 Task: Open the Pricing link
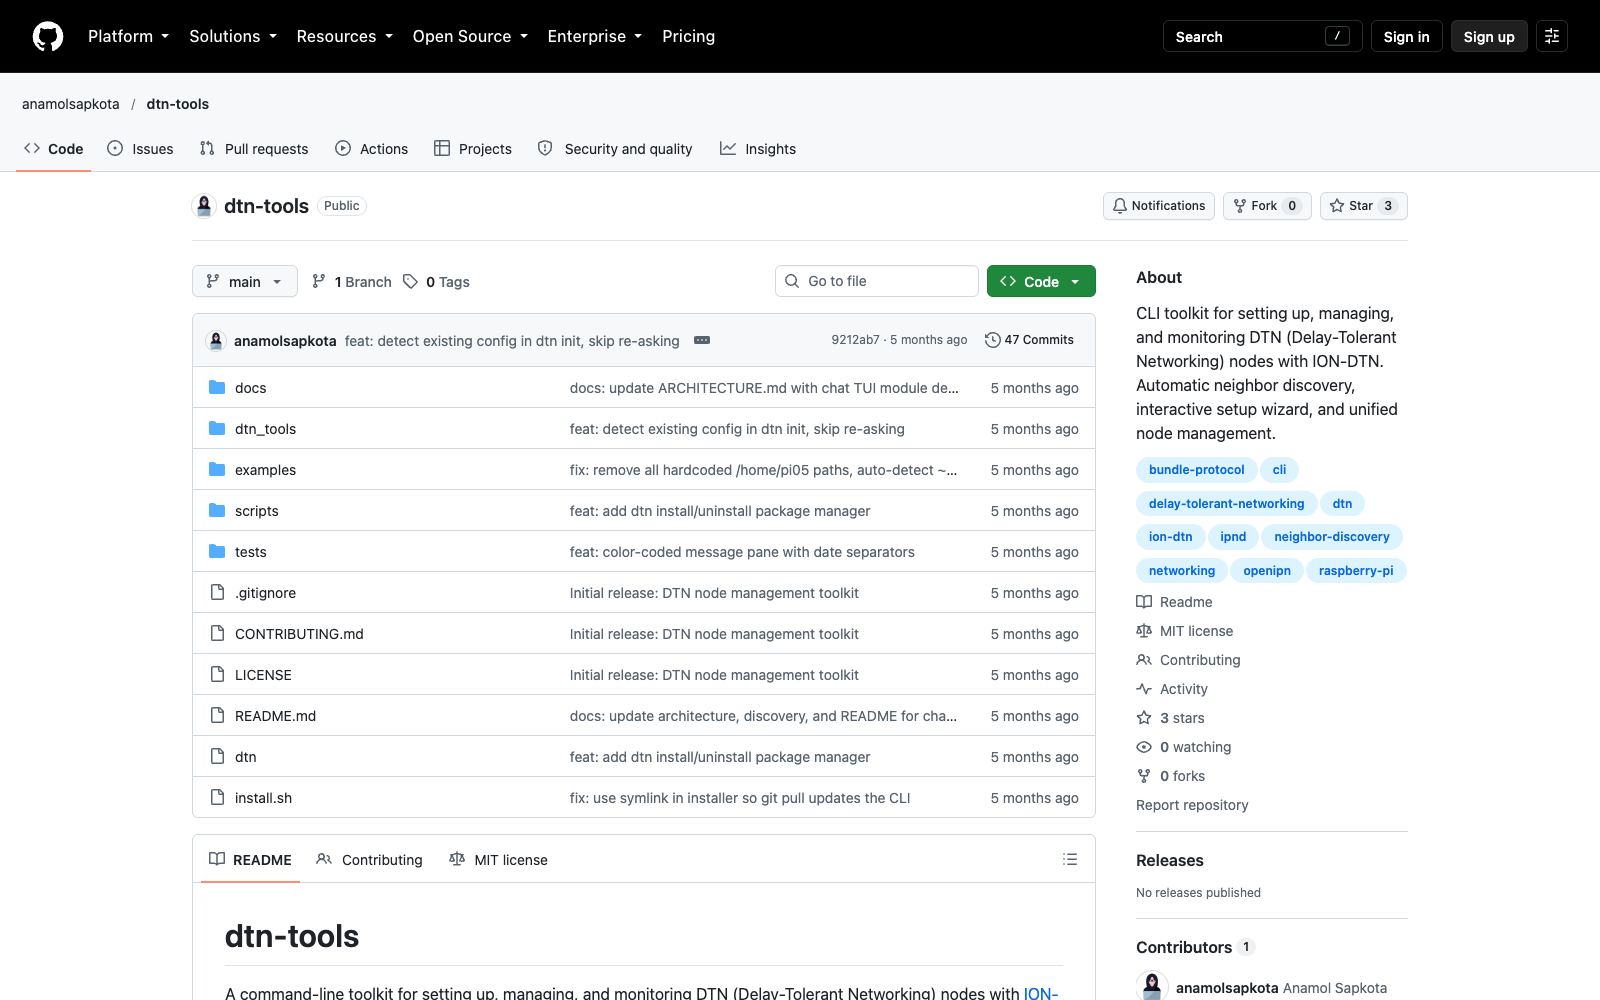point(689,36)
